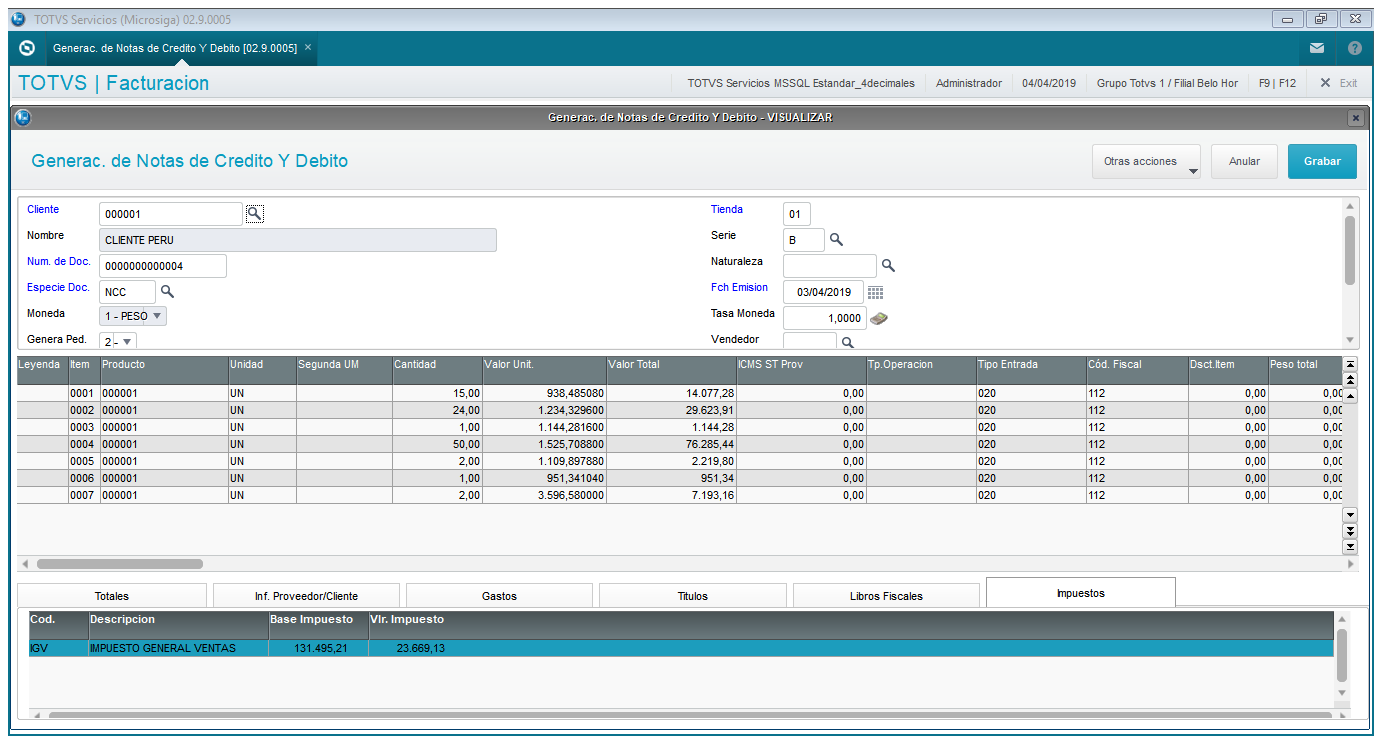Open the Titulos tab
The image size is (1382, 744).
[x=692, y=595]
